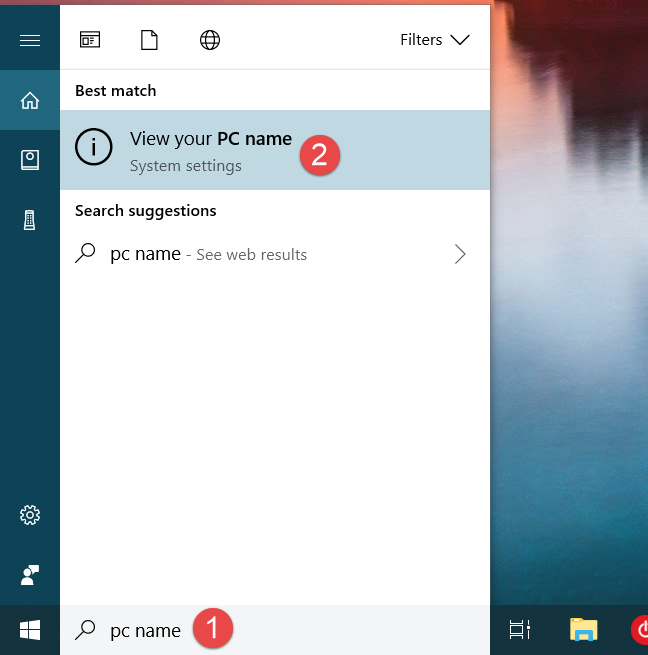Filter results by Apps icon

[x=90, y=40]
